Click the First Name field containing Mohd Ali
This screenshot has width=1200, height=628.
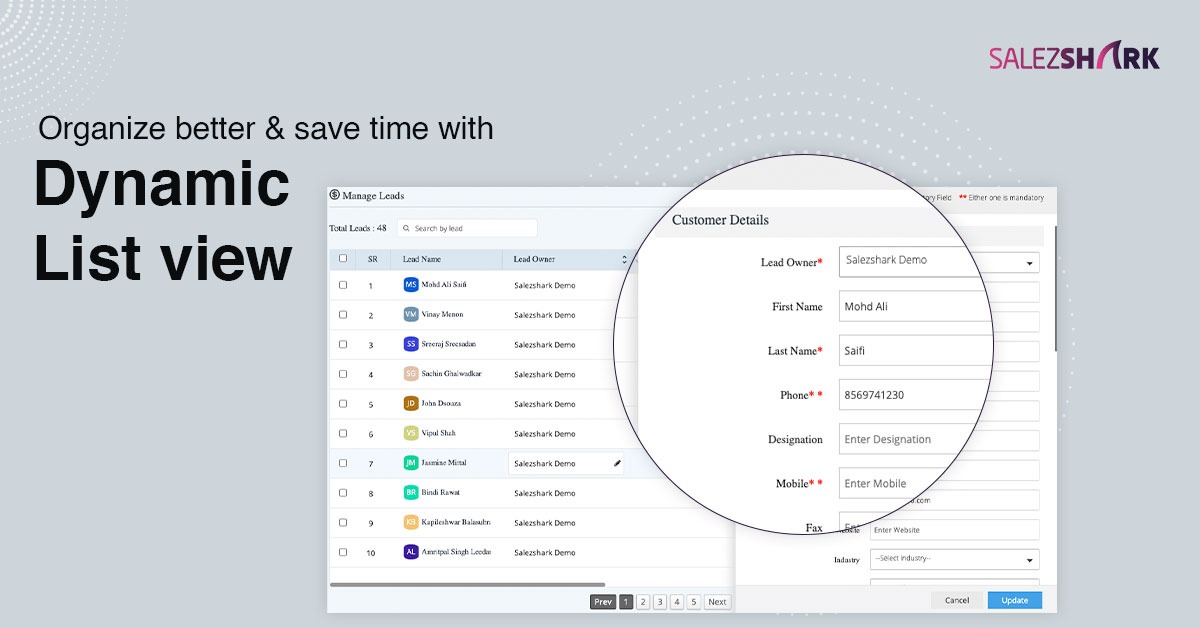(915, 306)
